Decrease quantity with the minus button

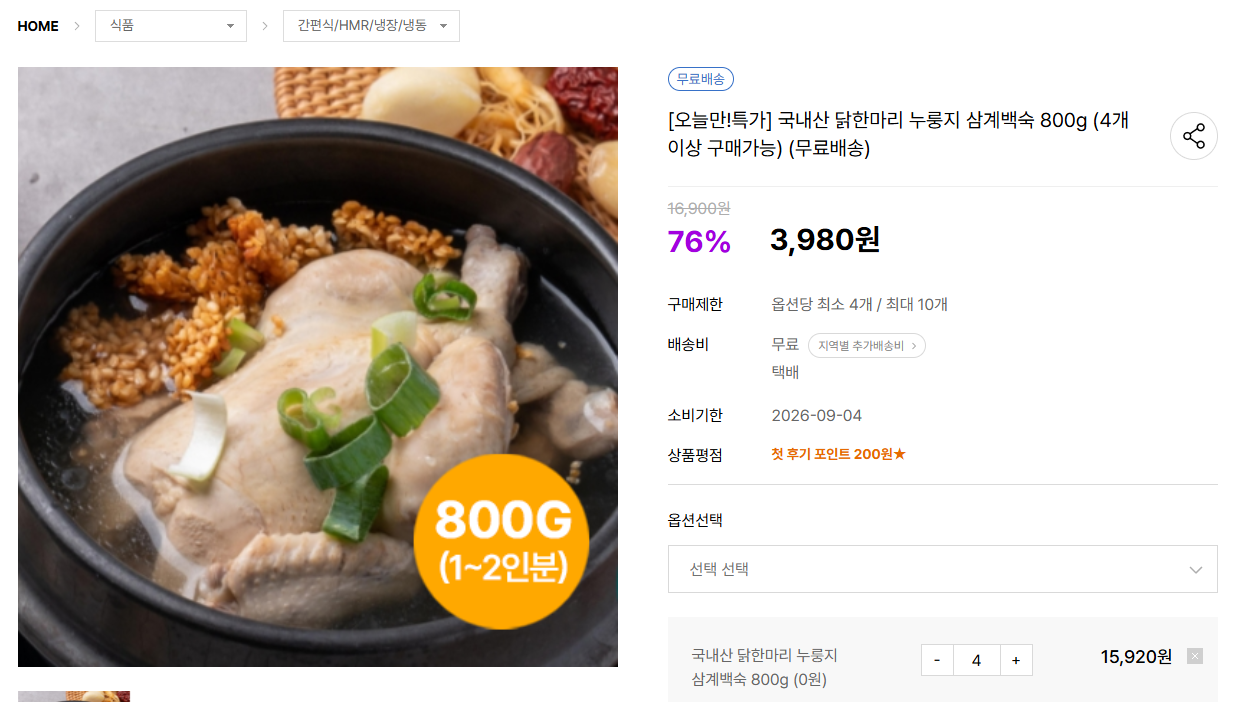pyautogui.click(x=937, y=660)
